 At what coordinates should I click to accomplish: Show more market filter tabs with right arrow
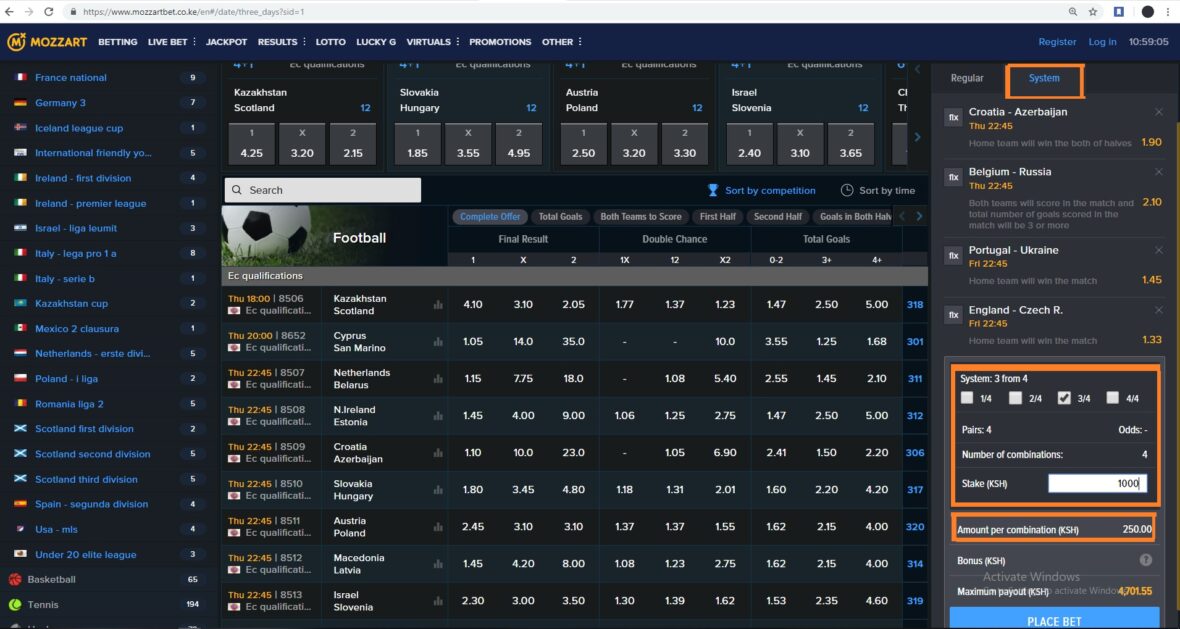(x=919, y=217)
